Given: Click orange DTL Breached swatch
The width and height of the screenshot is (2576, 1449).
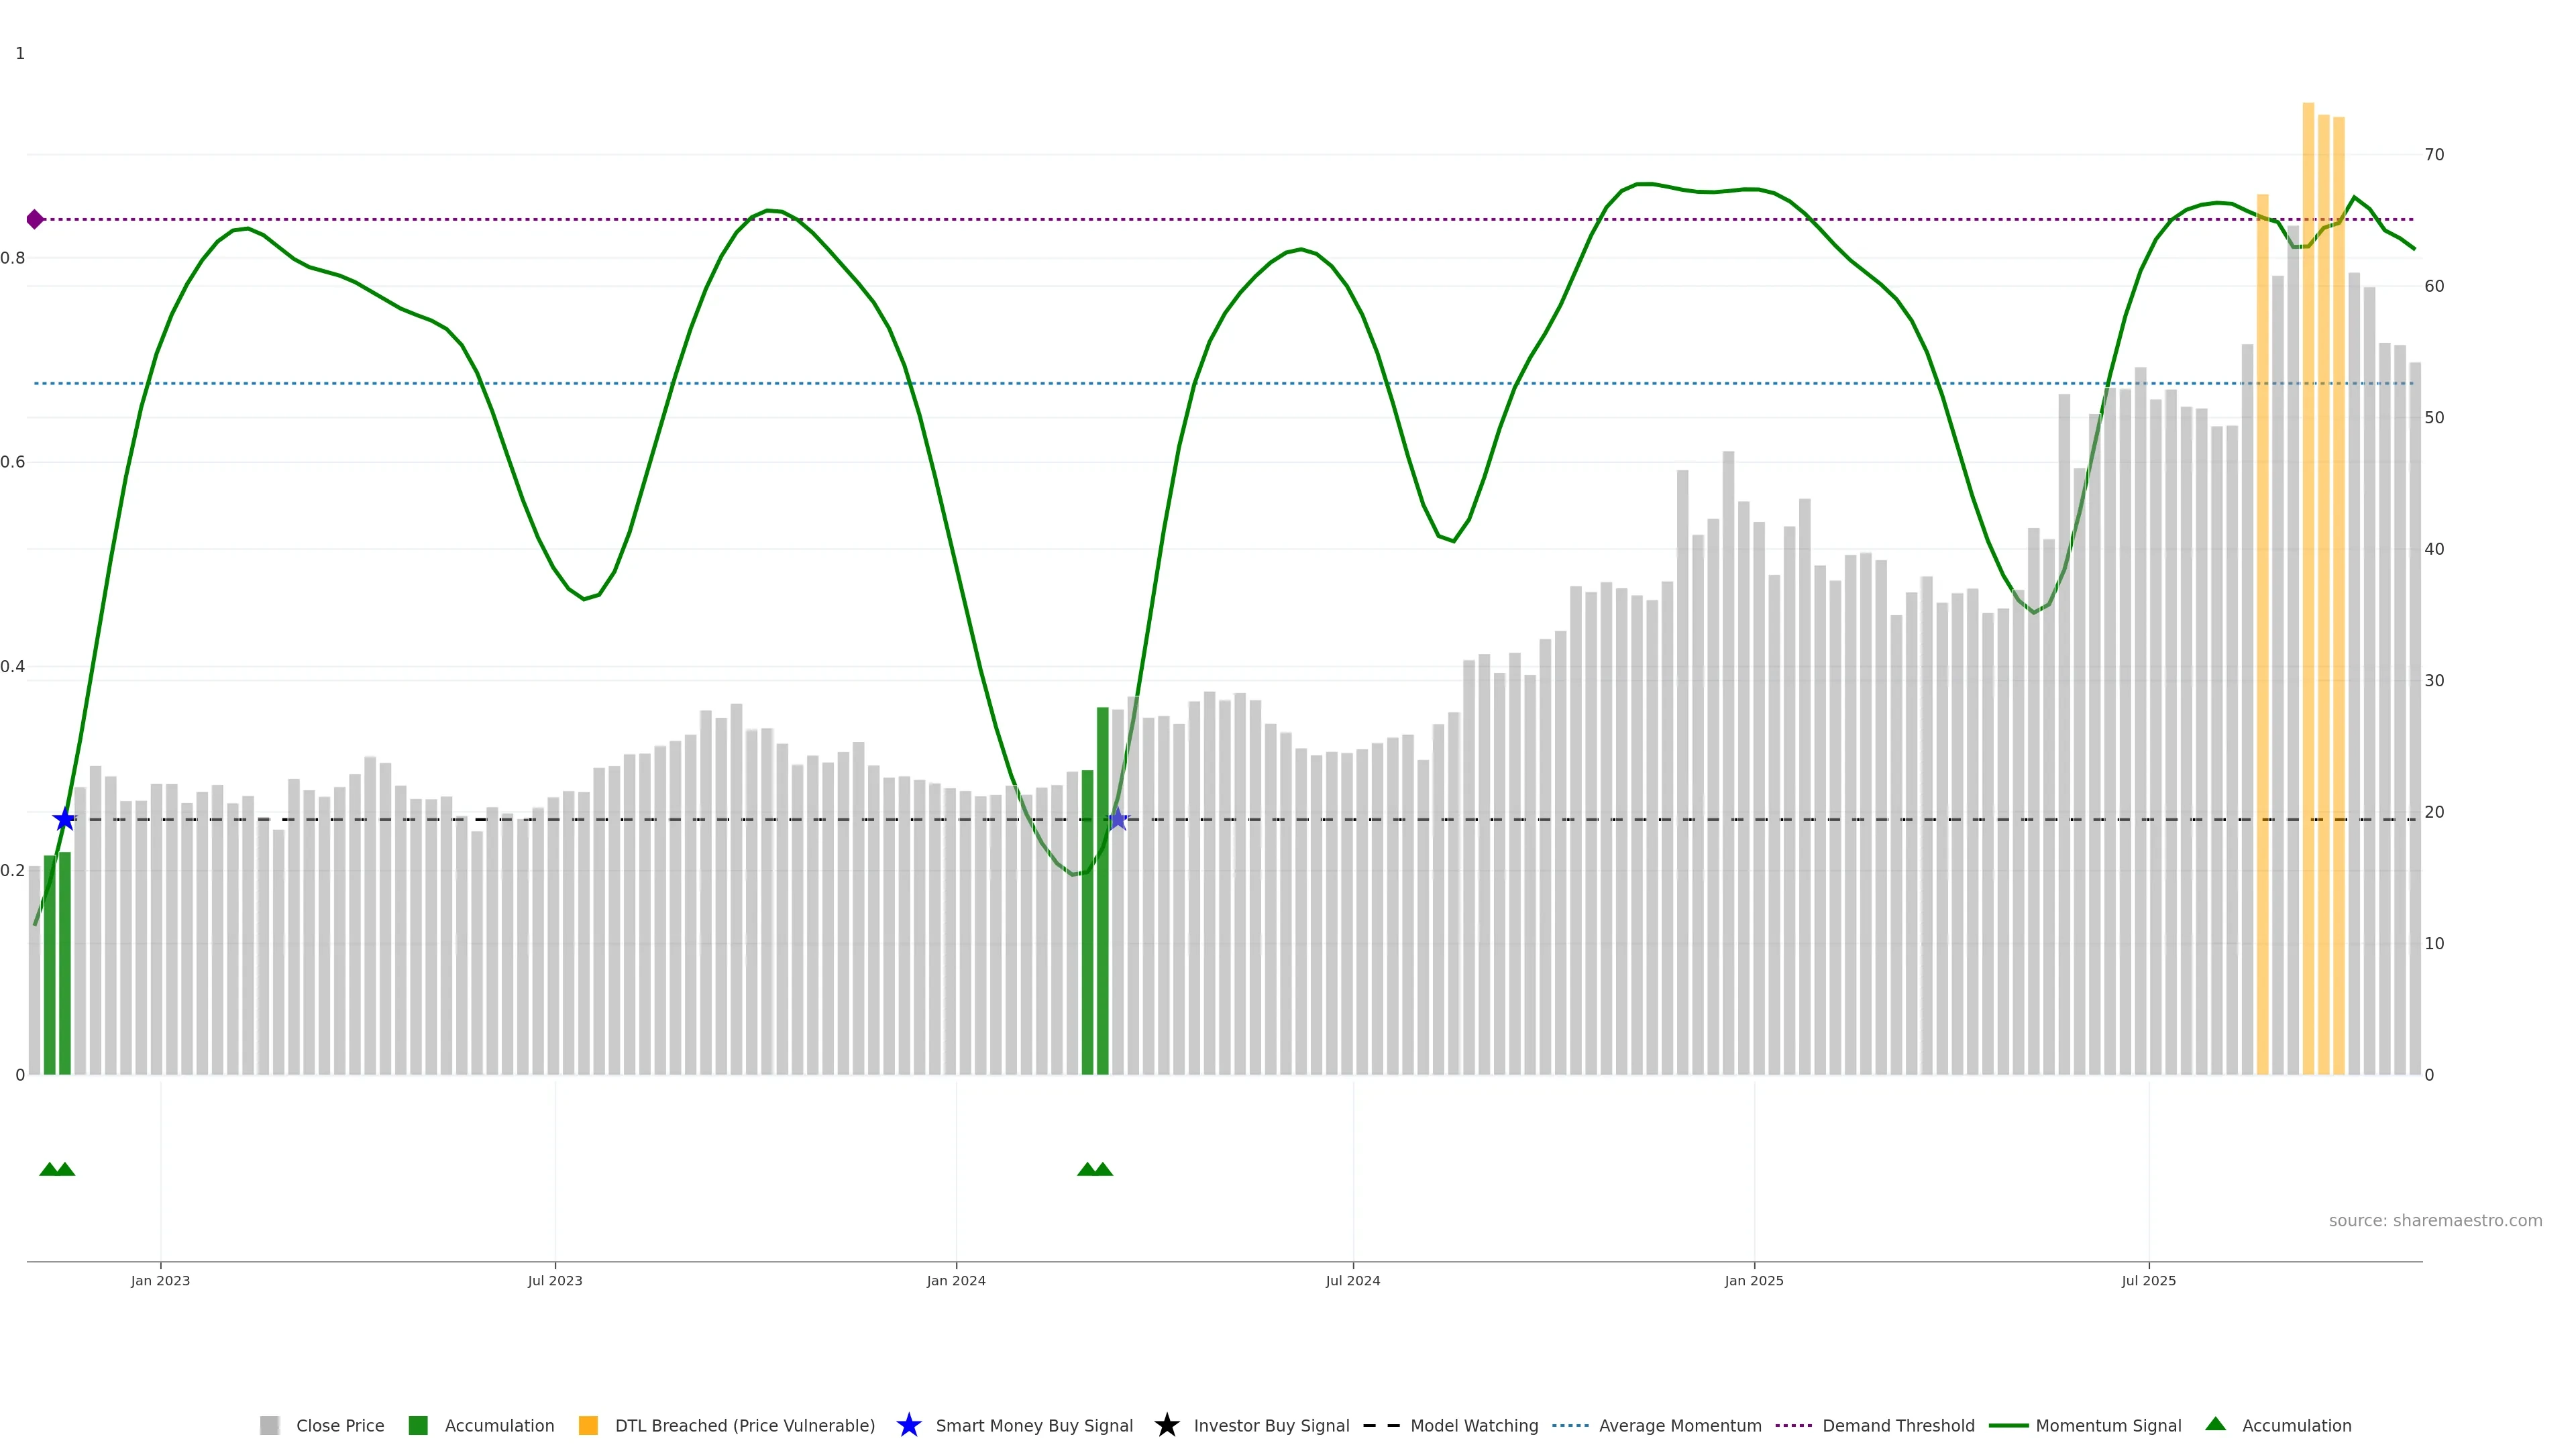Looking at the screenshot, I should point(588,1425).
